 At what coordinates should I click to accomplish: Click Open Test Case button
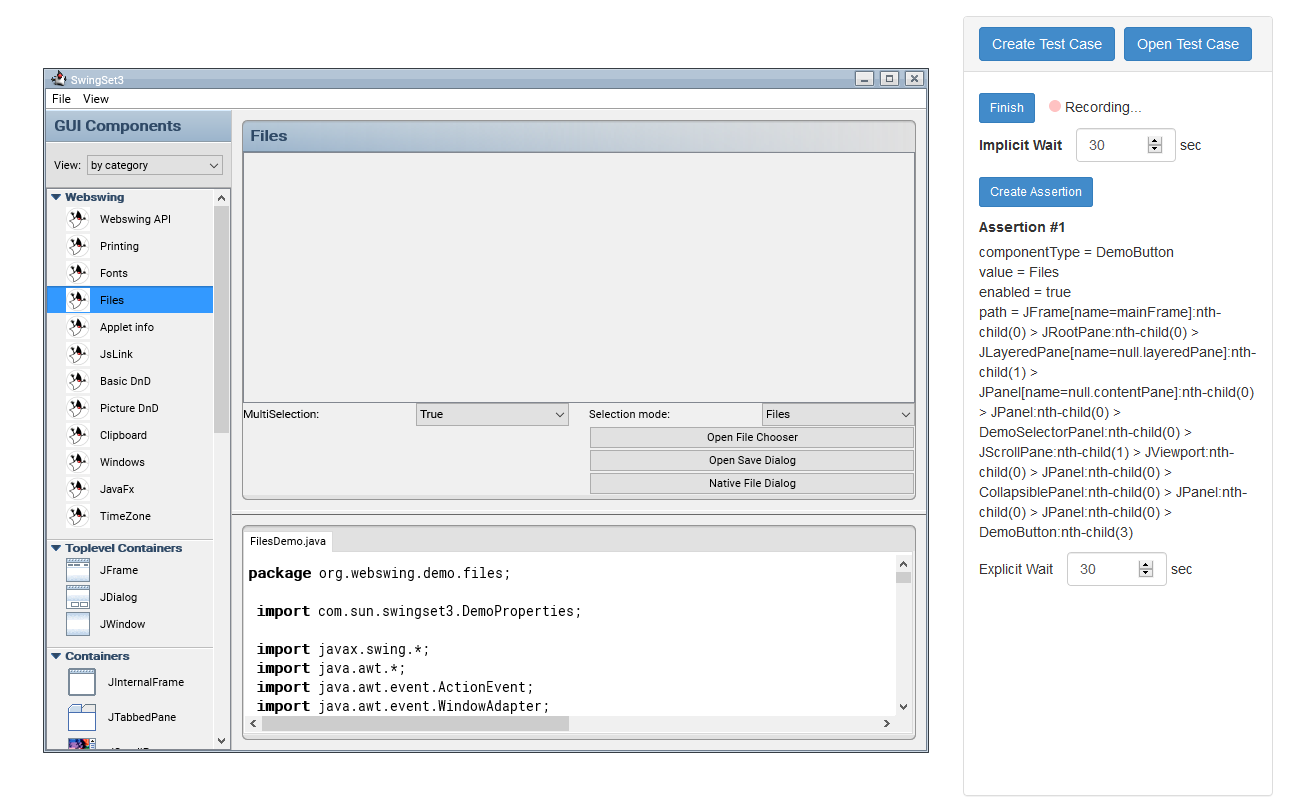click(1188, 44)
